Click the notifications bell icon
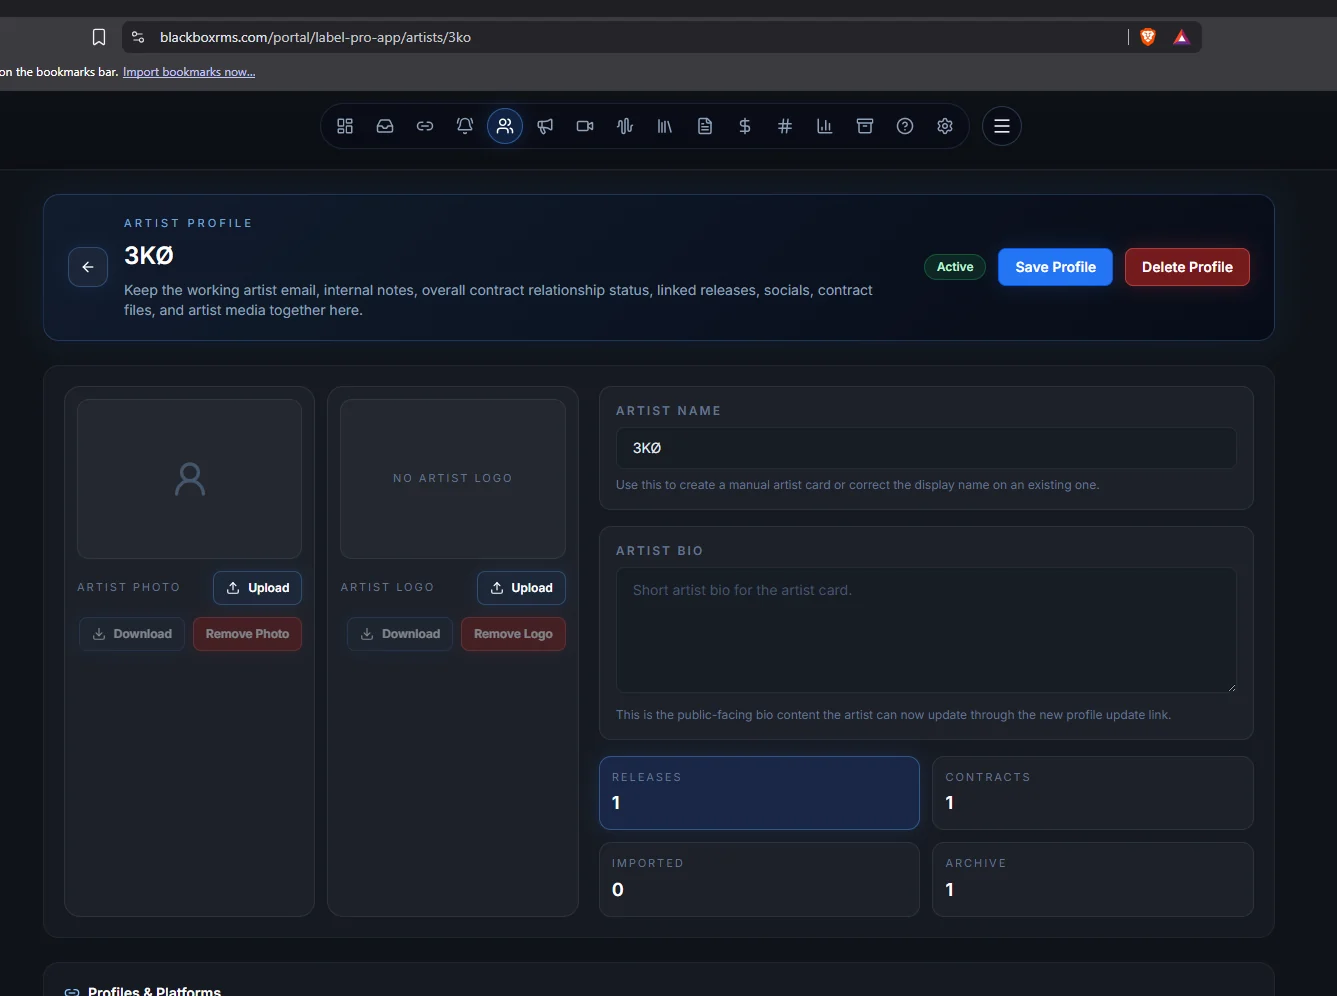1337x996 pixels. click(465, 126)
